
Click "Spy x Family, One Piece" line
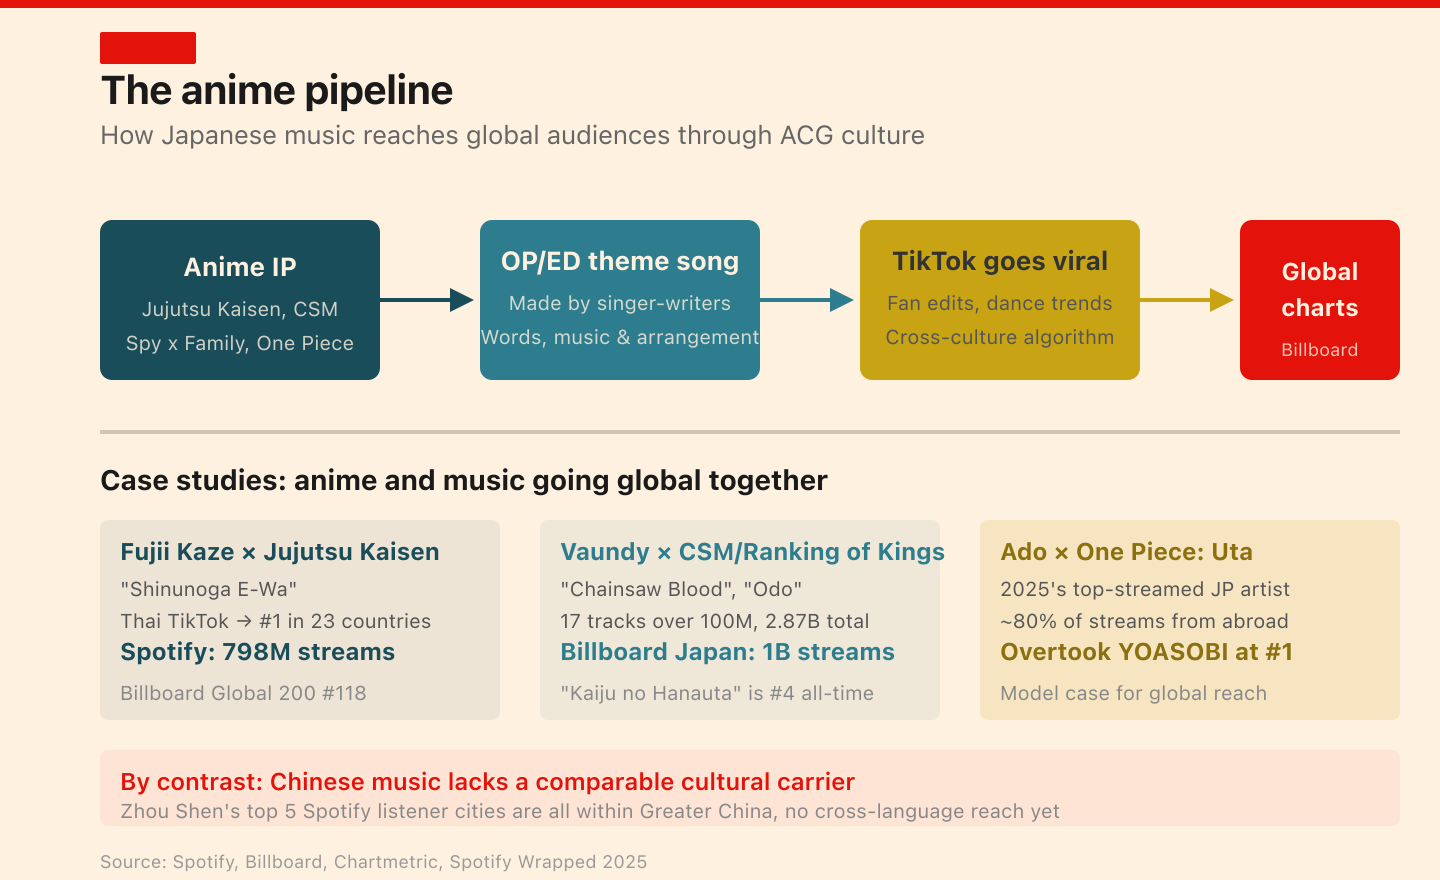tap(240, 343)
